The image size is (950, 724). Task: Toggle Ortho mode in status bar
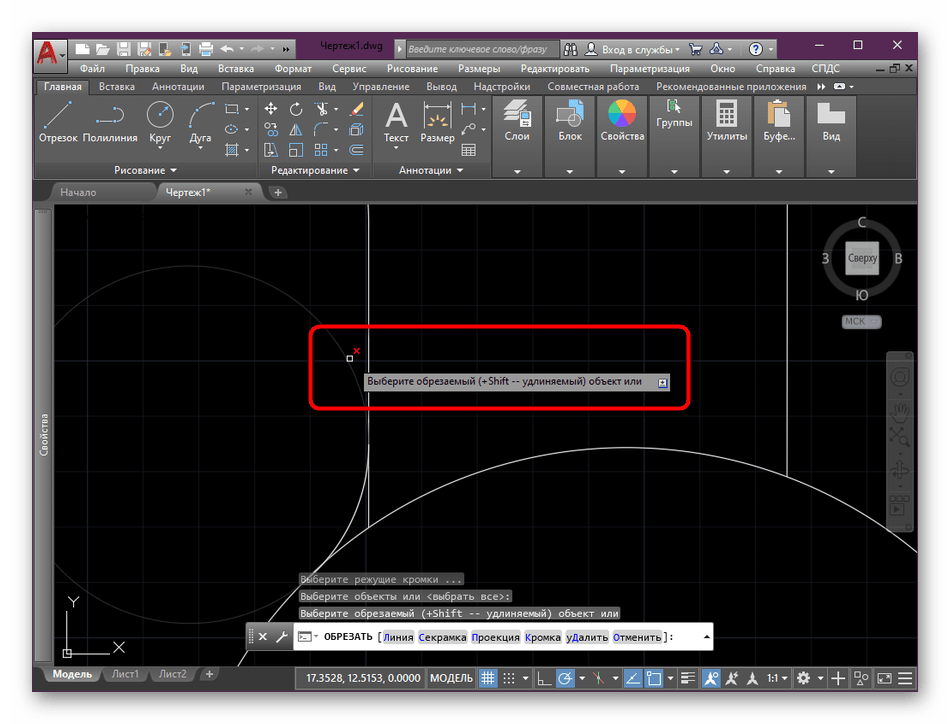(543, 679)
